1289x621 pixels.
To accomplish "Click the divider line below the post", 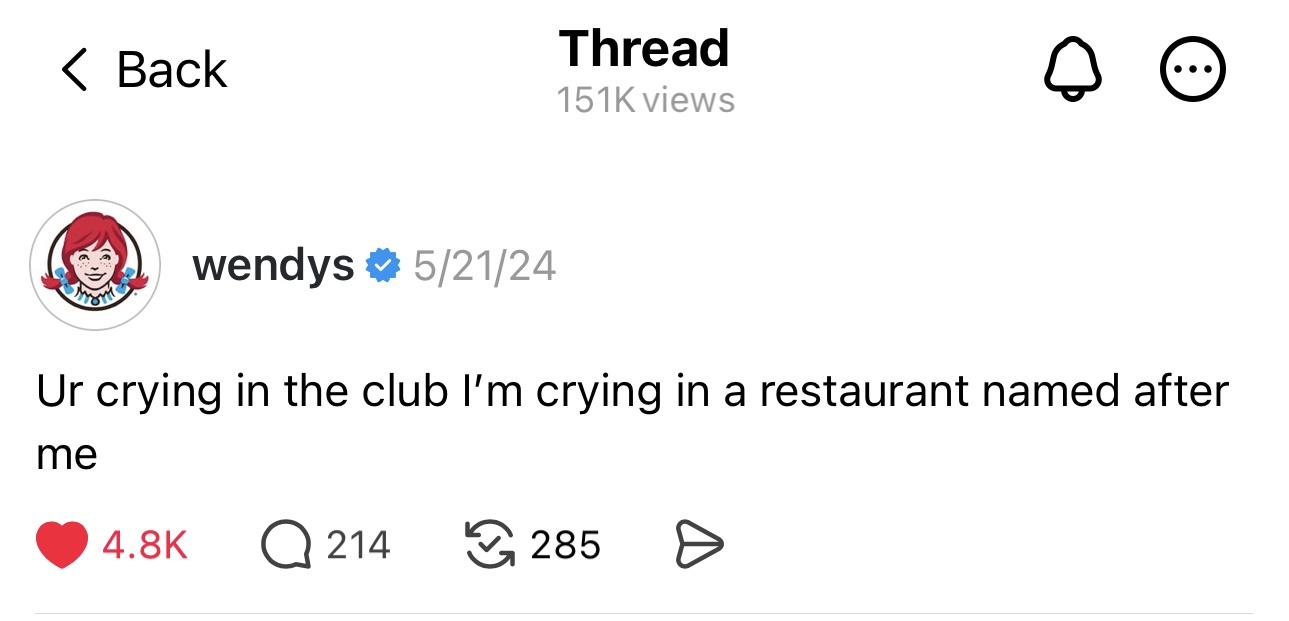I will 644,612.
